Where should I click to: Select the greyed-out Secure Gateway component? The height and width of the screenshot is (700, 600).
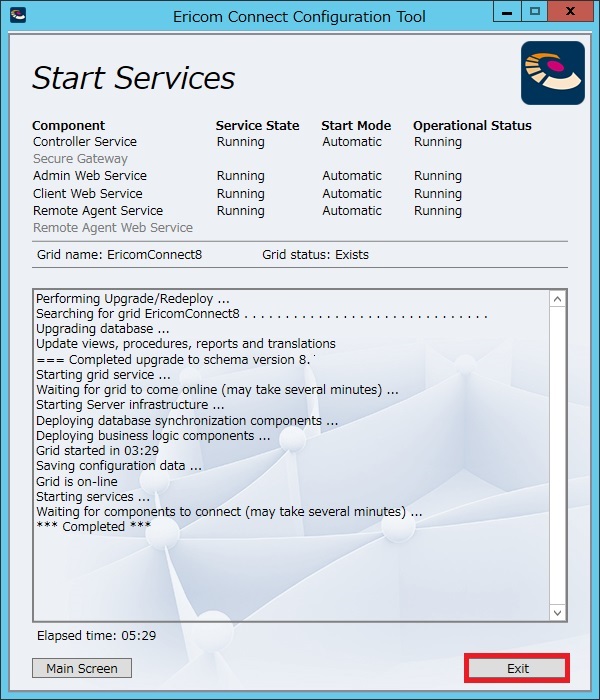pyautogui.click(x=80, y=159)
